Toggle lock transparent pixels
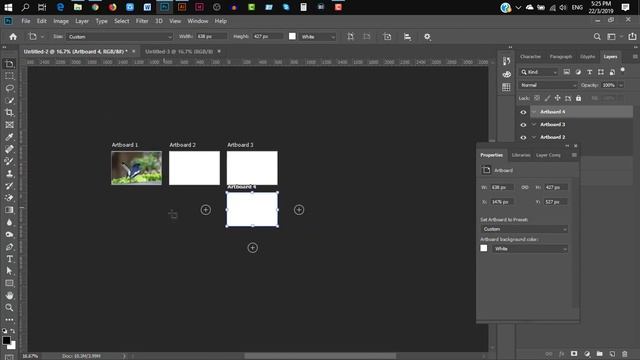The width and height of the screenshot is (640, 360). (x=537, y=98)
